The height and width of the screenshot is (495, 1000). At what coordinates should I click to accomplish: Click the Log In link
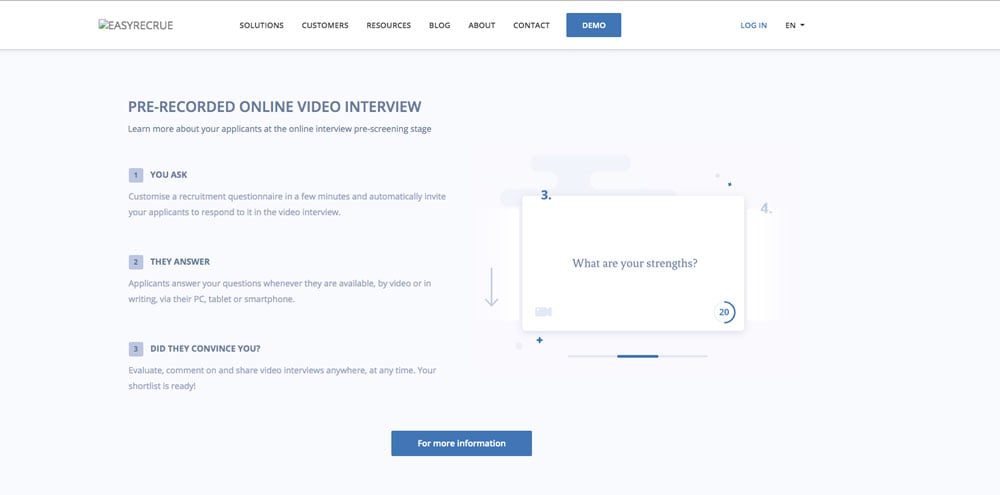tap(754, 26)
